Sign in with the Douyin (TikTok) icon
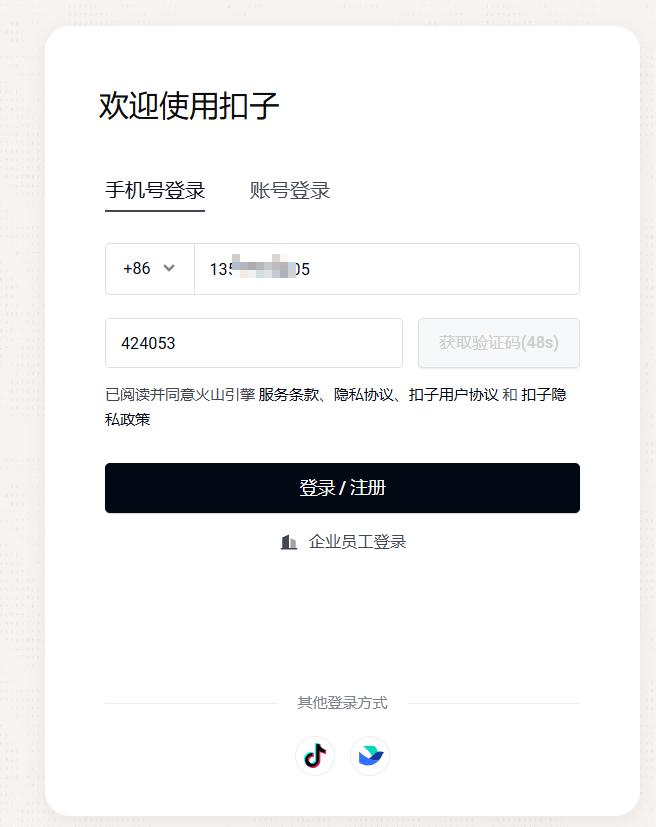This screenshot has height=827, width=656. point(315,755)
